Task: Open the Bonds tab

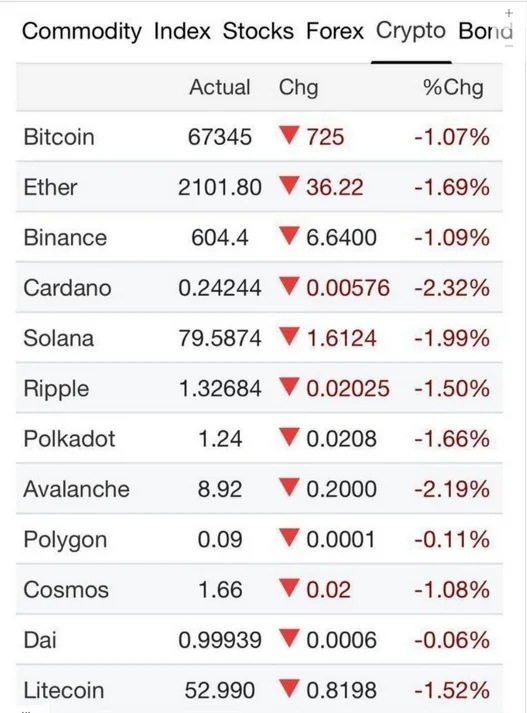Action: 486,31
